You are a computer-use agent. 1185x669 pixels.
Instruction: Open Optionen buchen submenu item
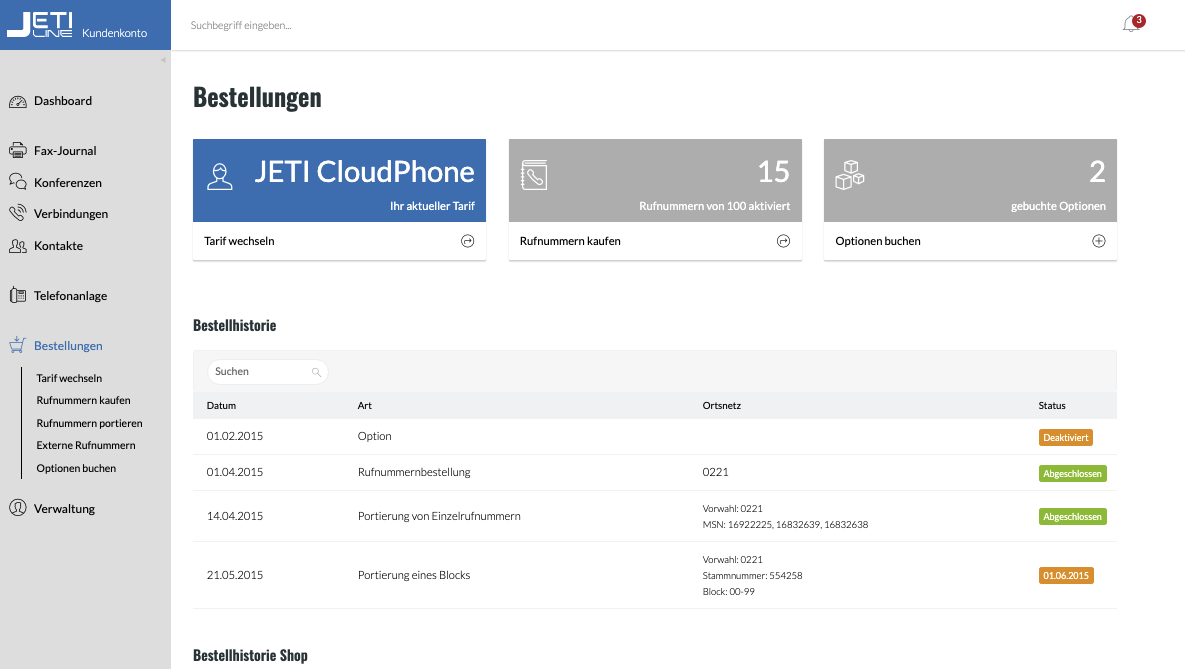point(76,468)
